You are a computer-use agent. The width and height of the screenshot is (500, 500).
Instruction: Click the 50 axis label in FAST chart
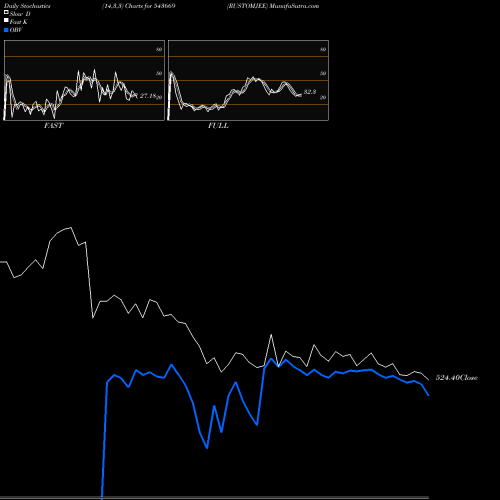click(159, 73)
